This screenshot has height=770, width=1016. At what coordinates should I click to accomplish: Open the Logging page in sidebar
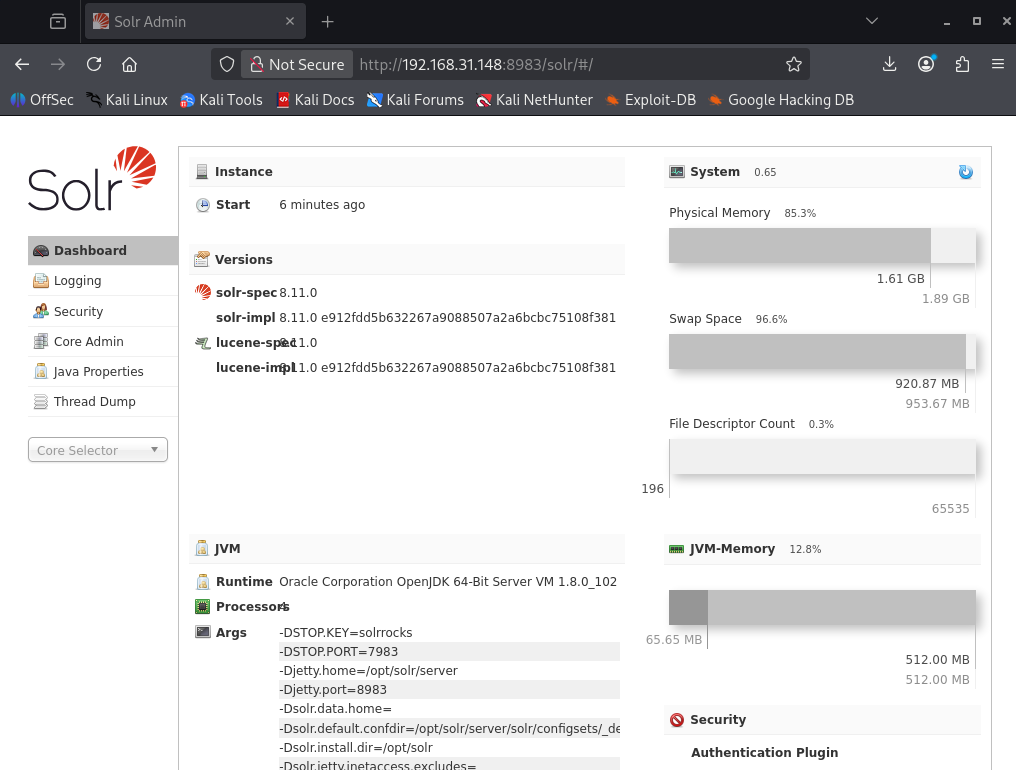(77, 281)
